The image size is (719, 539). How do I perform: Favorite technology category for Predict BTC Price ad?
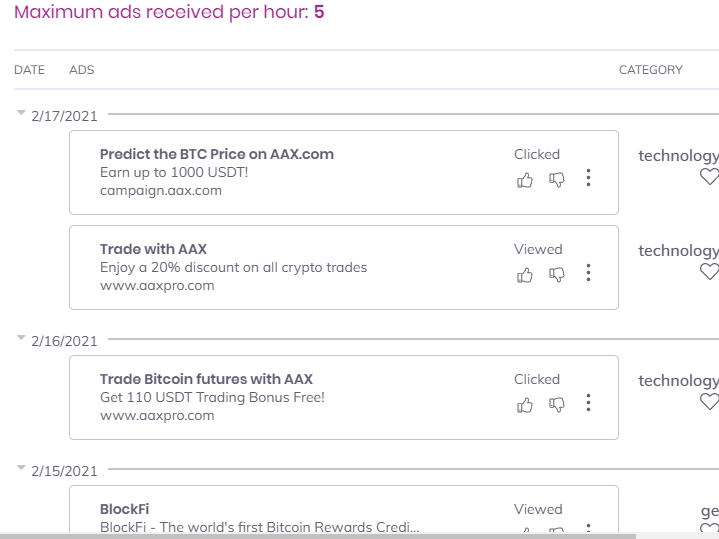click(709, 177)
